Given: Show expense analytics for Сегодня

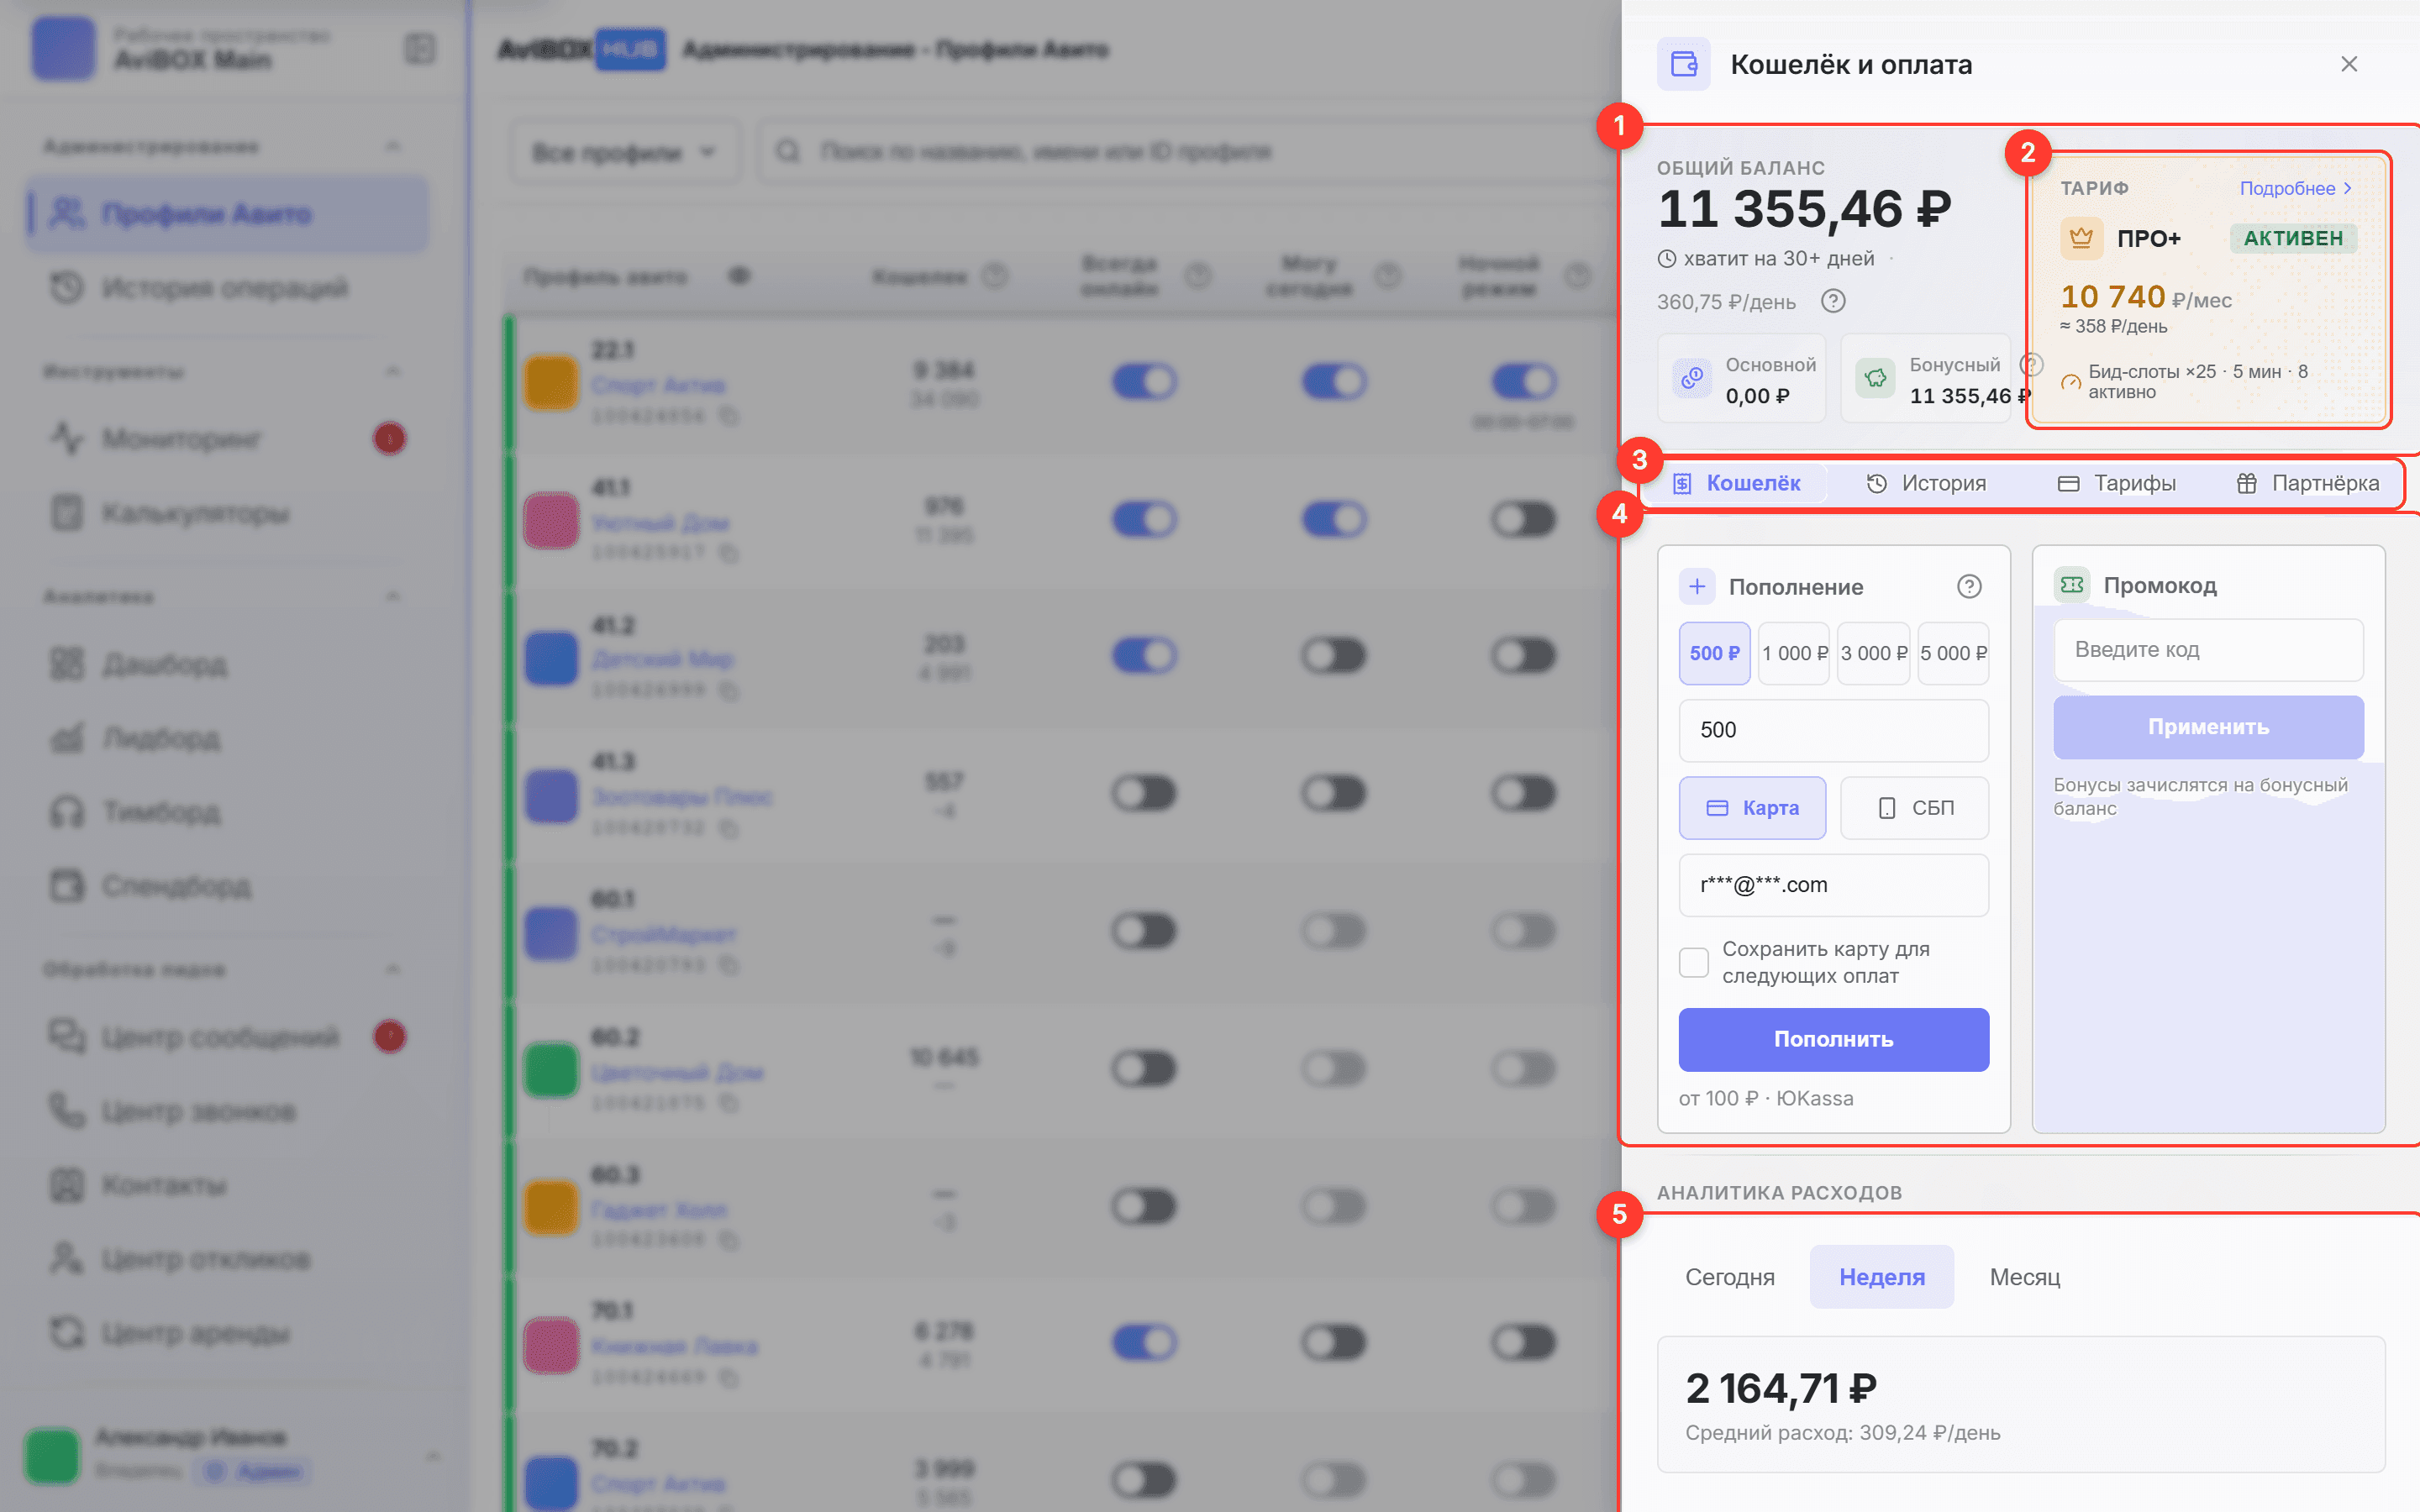Looking at the screenshot, I should [x=1730, y=1277].
